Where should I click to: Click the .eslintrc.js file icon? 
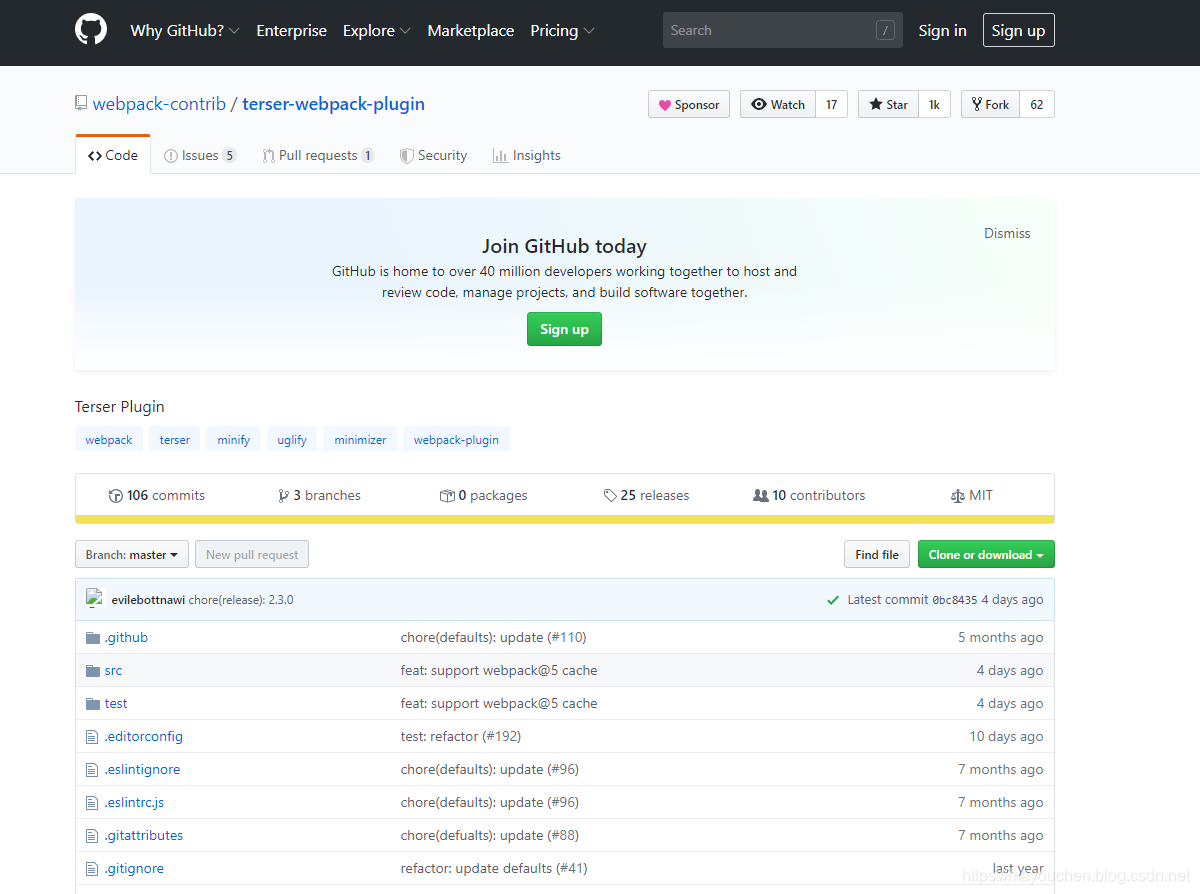[x=92, y=802]
